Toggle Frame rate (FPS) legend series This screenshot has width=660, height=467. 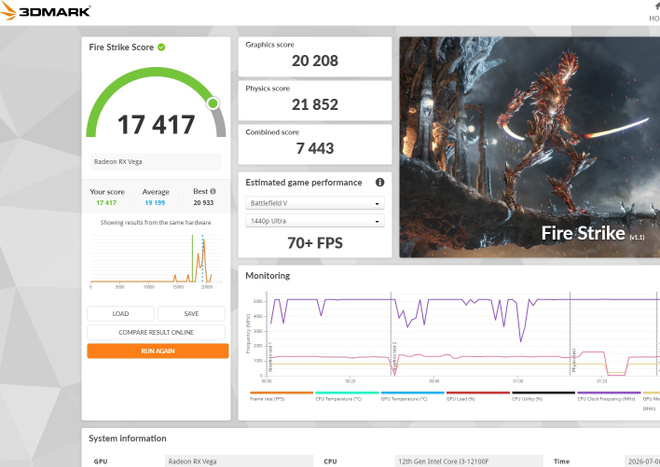point(281,396)
